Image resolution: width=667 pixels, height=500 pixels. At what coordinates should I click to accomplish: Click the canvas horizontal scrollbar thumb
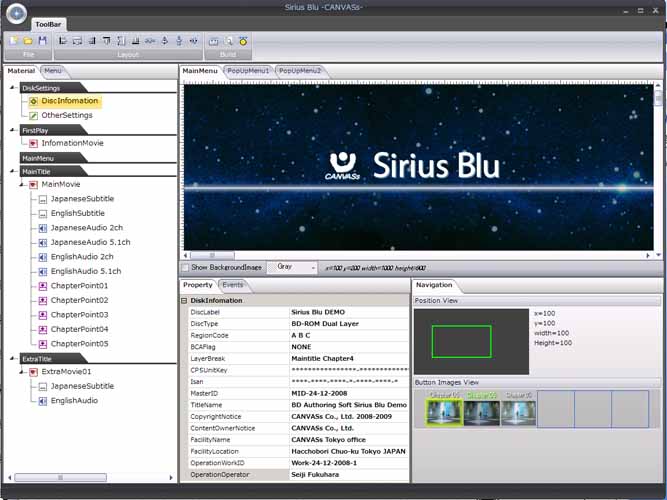tap(212, 255)
